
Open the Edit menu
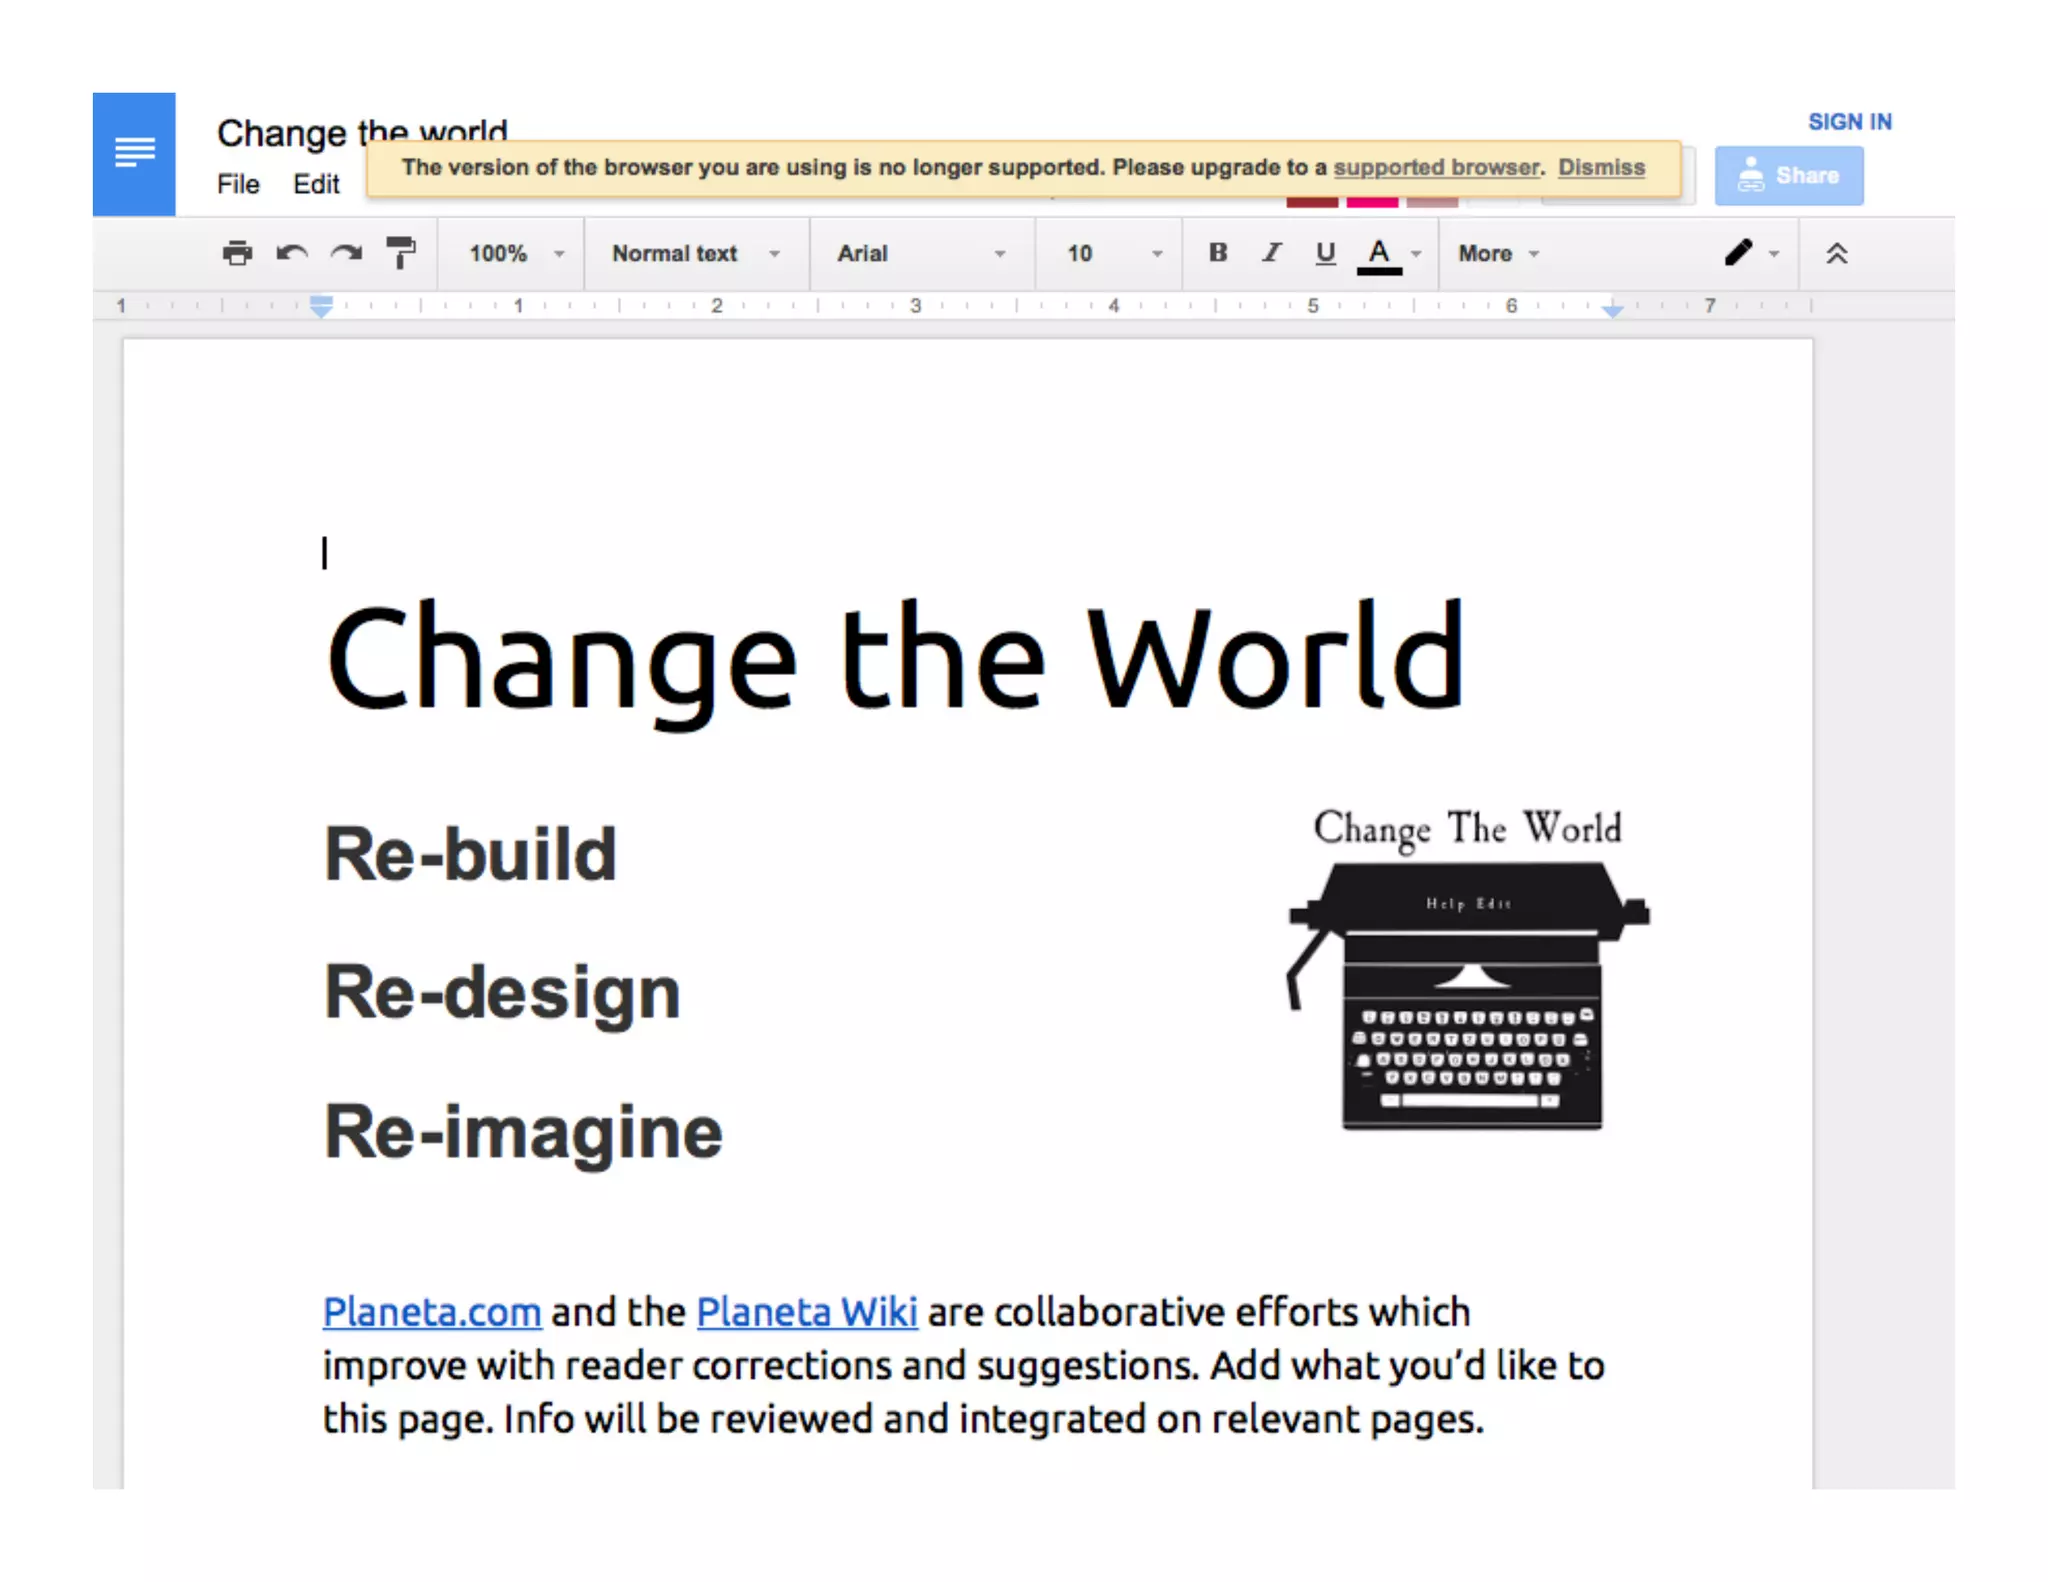[x=316, y=185]
